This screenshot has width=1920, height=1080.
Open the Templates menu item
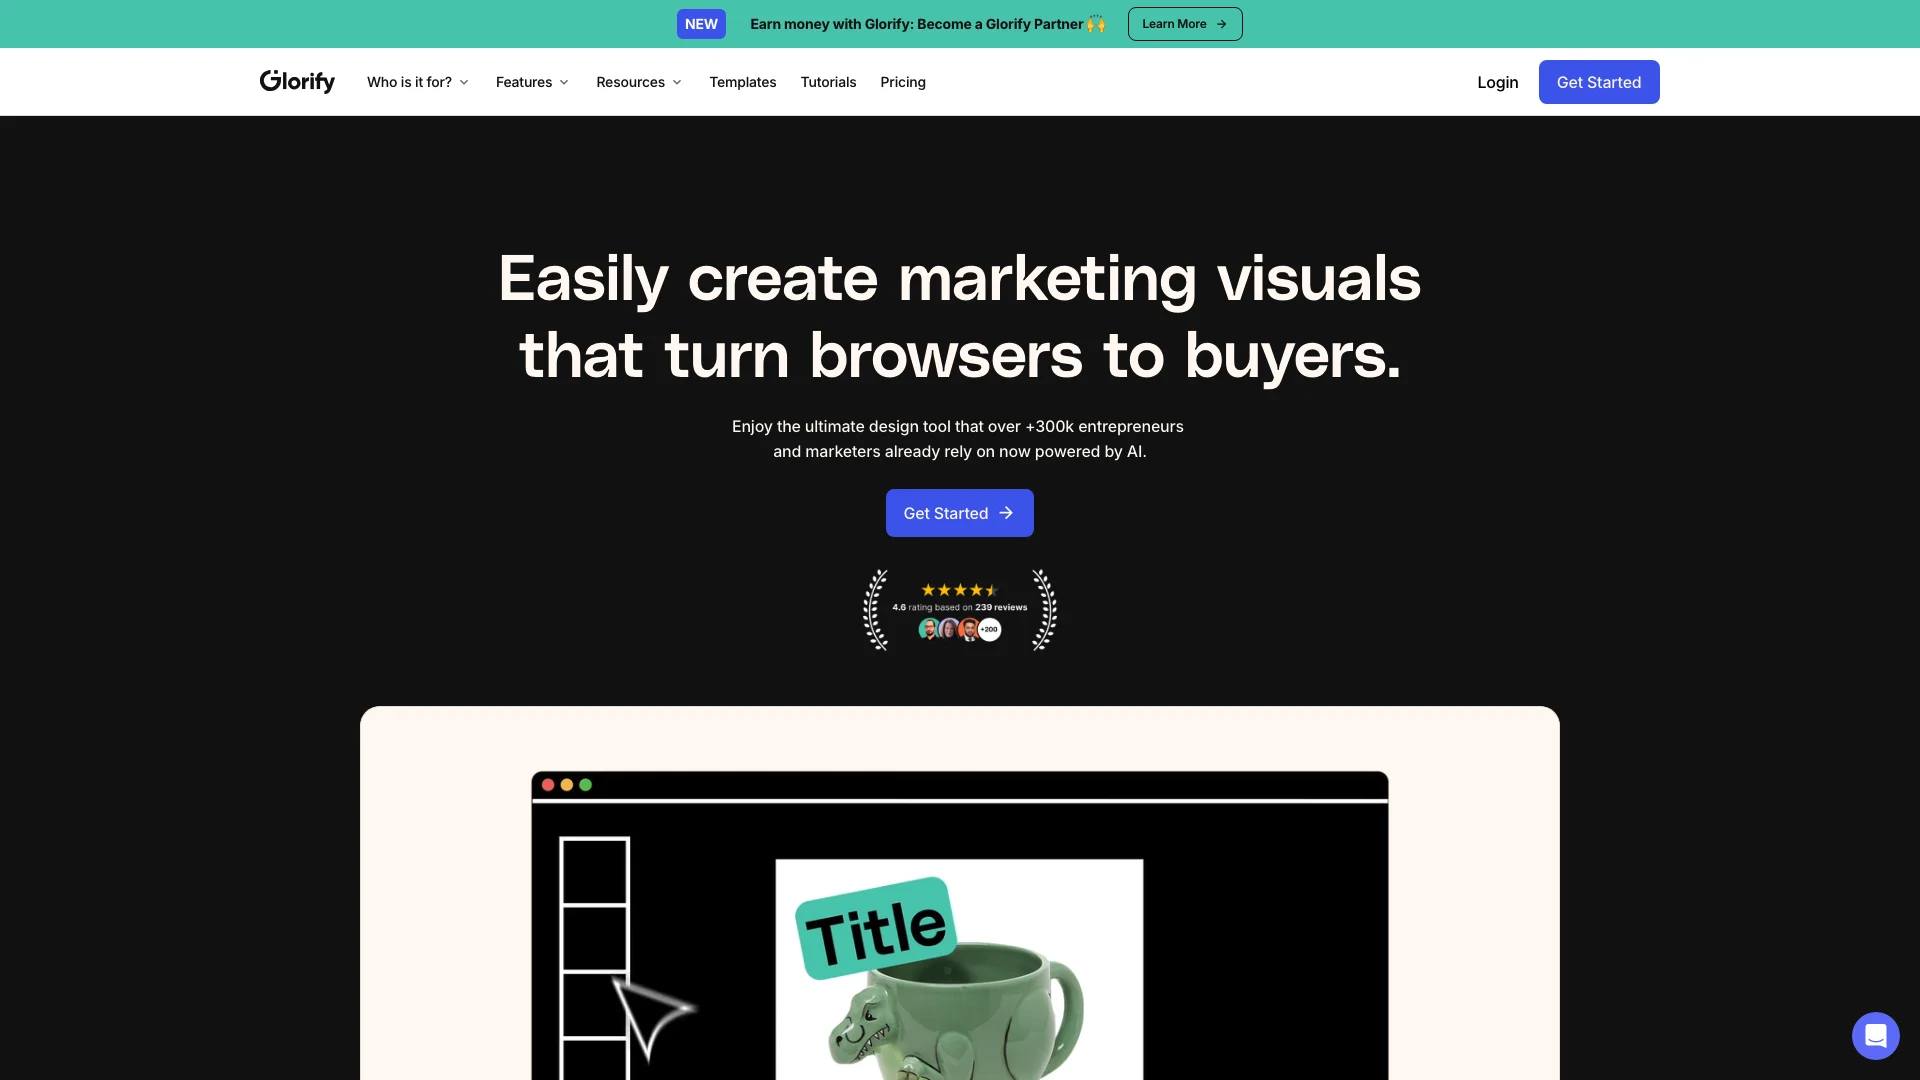[742, 82]
